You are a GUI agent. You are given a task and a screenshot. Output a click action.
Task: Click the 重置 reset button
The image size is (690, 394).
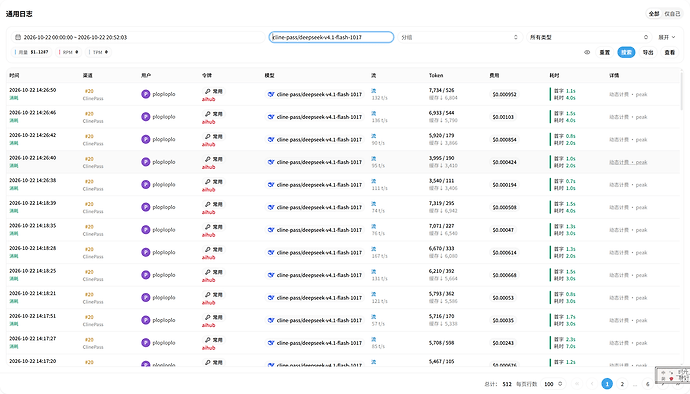605,52
